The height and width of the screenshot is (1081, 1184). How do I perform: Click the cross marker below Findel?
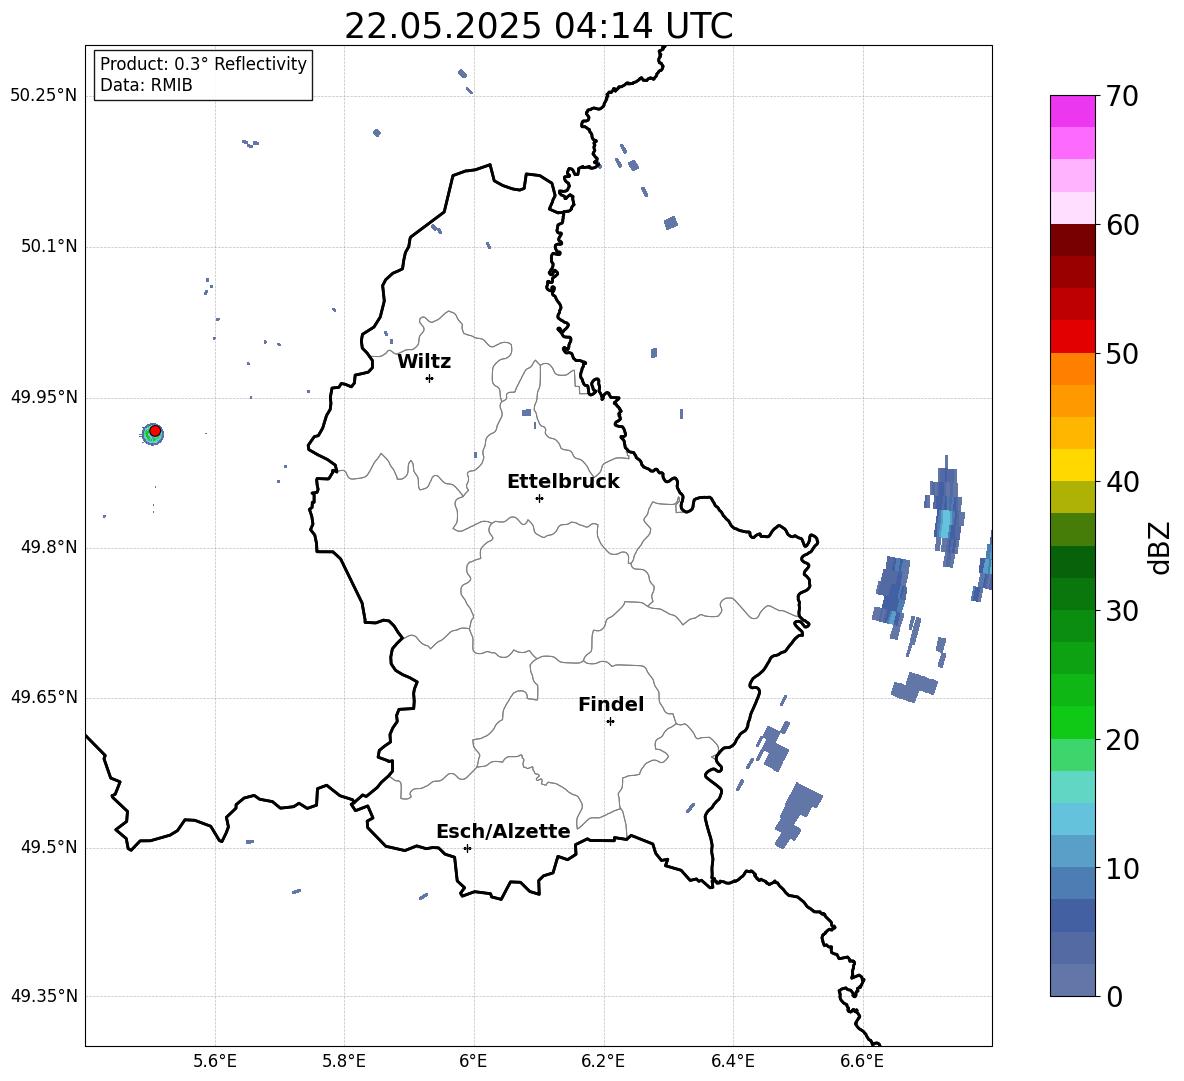(610, 722)
